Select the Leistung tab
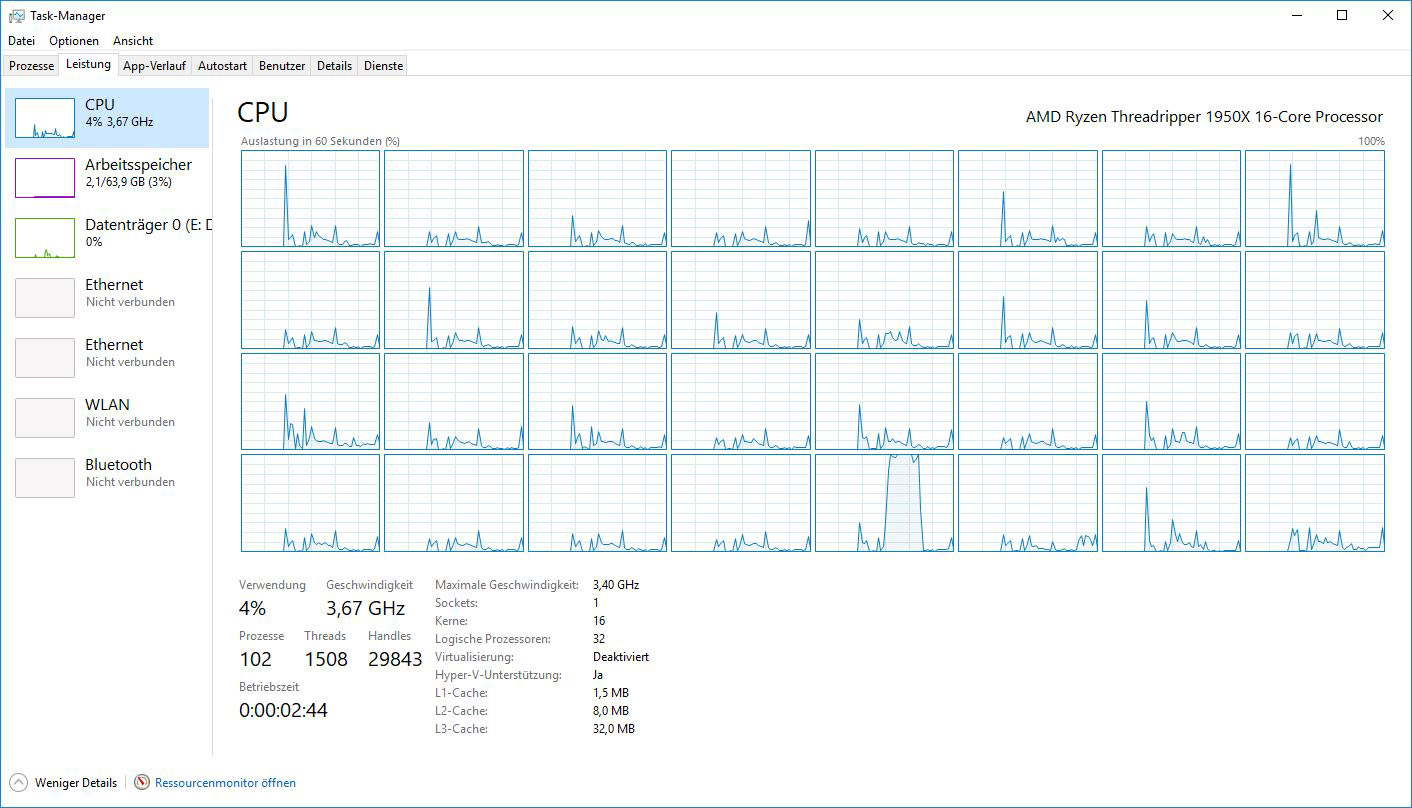The width and height of the screenshot is (1412, 808). point(88,64)
